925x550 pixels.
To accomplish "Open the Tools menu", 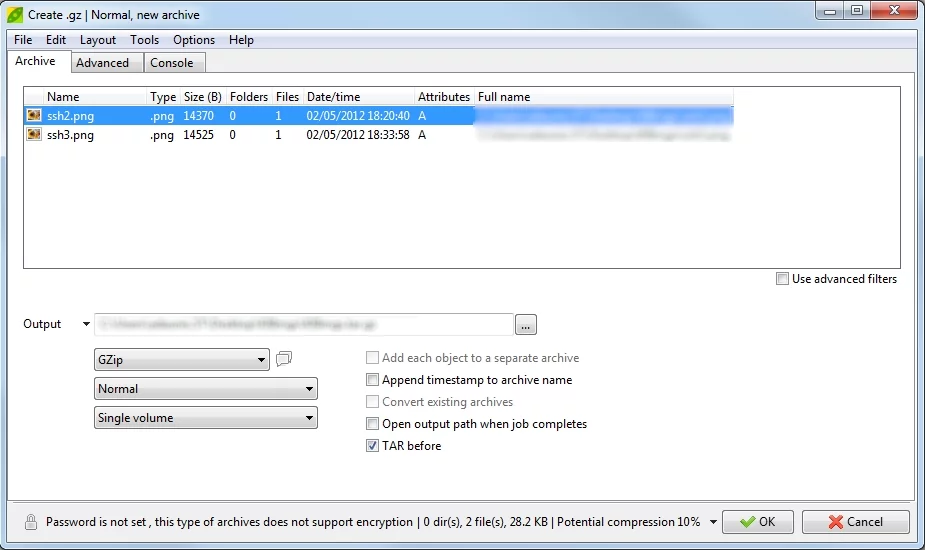I will [145, 40].
